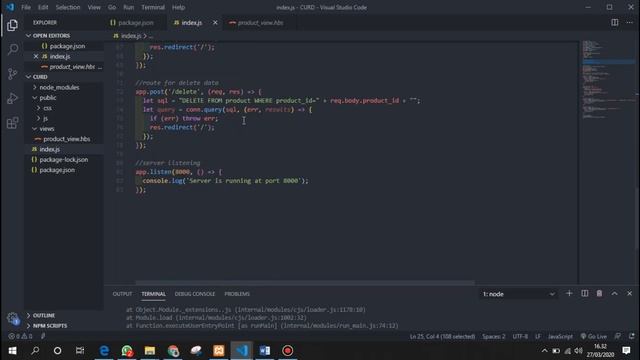Split the editor to the right

[615, 22]
